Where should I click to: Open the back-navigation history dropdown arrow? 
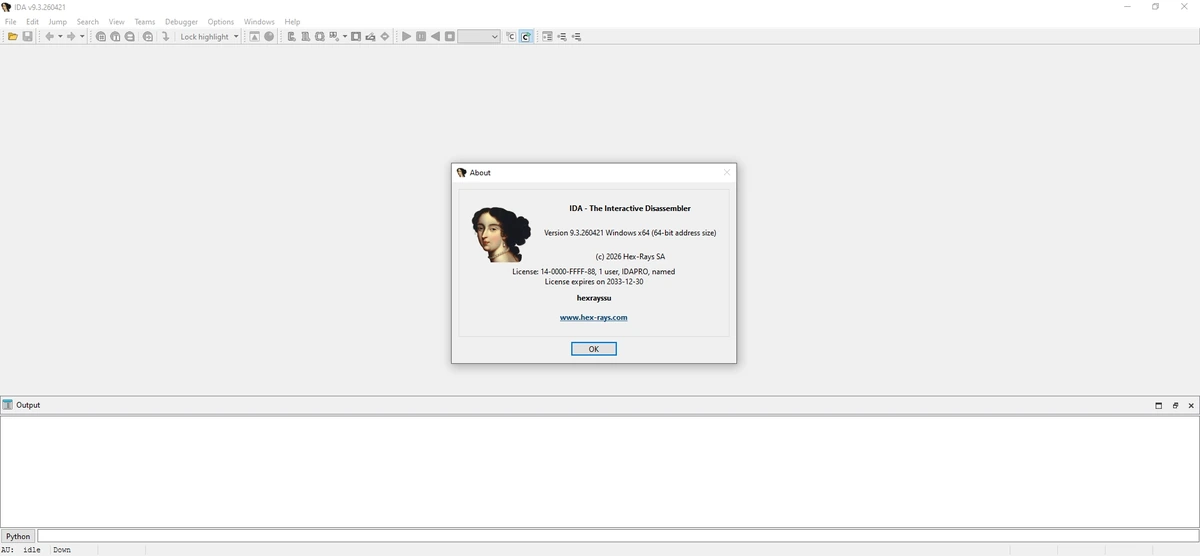pyautogui.click(x=60, y=37)
